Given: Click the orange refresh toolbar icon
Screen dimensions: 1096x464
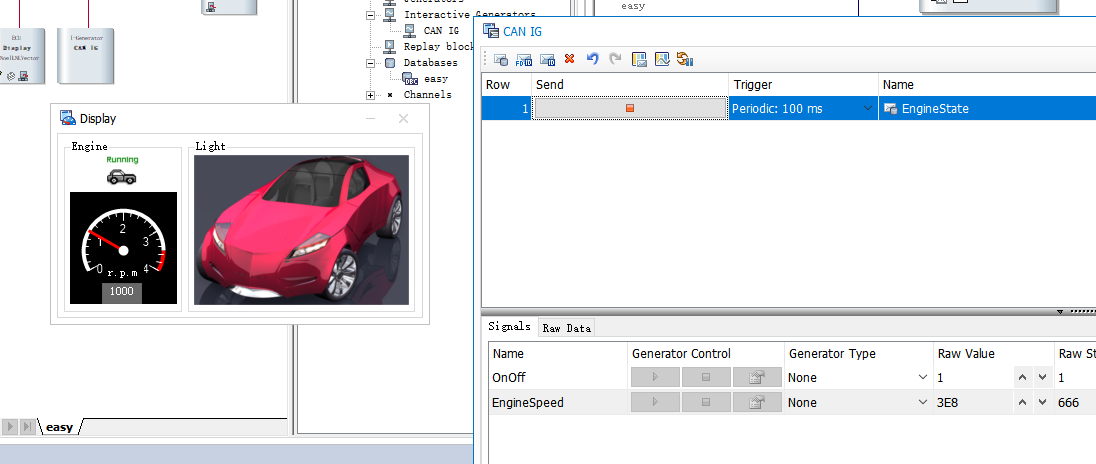Looking at the screenshot, I should click(x=684, y=59).
